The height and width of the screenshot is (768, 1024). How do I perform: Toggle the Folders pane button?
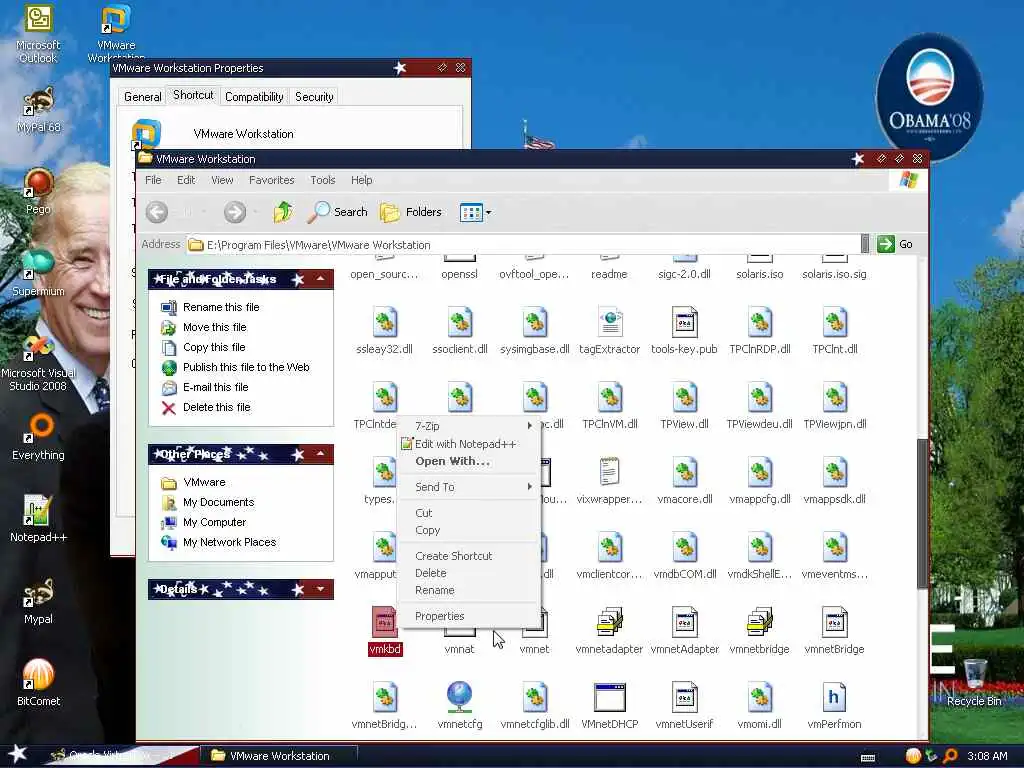[x=411, y=212]
